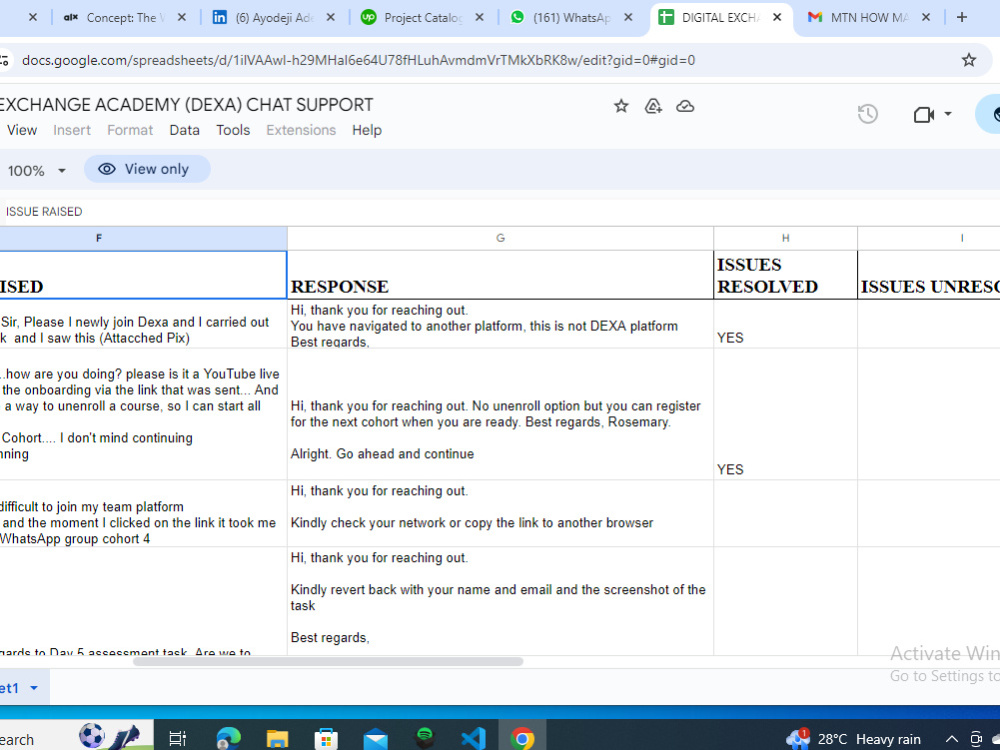Select the 'newly join Dexa' issue cell
1000x750 pixels.
(x=143, y=324)
